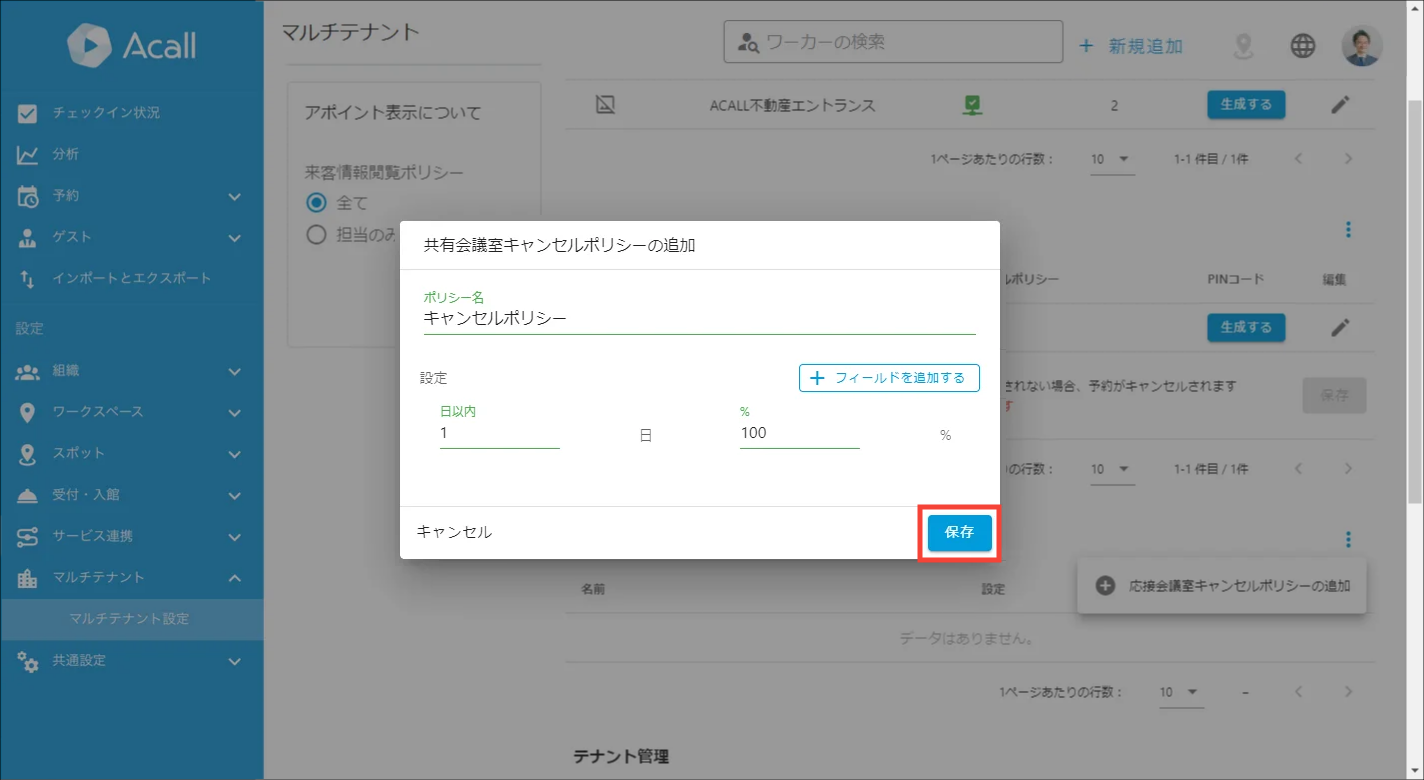Click the 保存 button in dialog

959,533
